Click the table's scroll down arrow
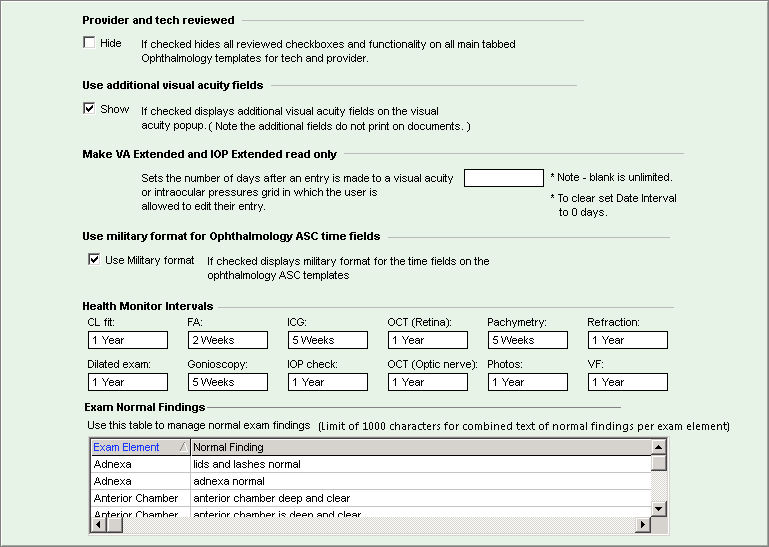The height and width of the screenshot is (547, 769). (x=659, y=509)
